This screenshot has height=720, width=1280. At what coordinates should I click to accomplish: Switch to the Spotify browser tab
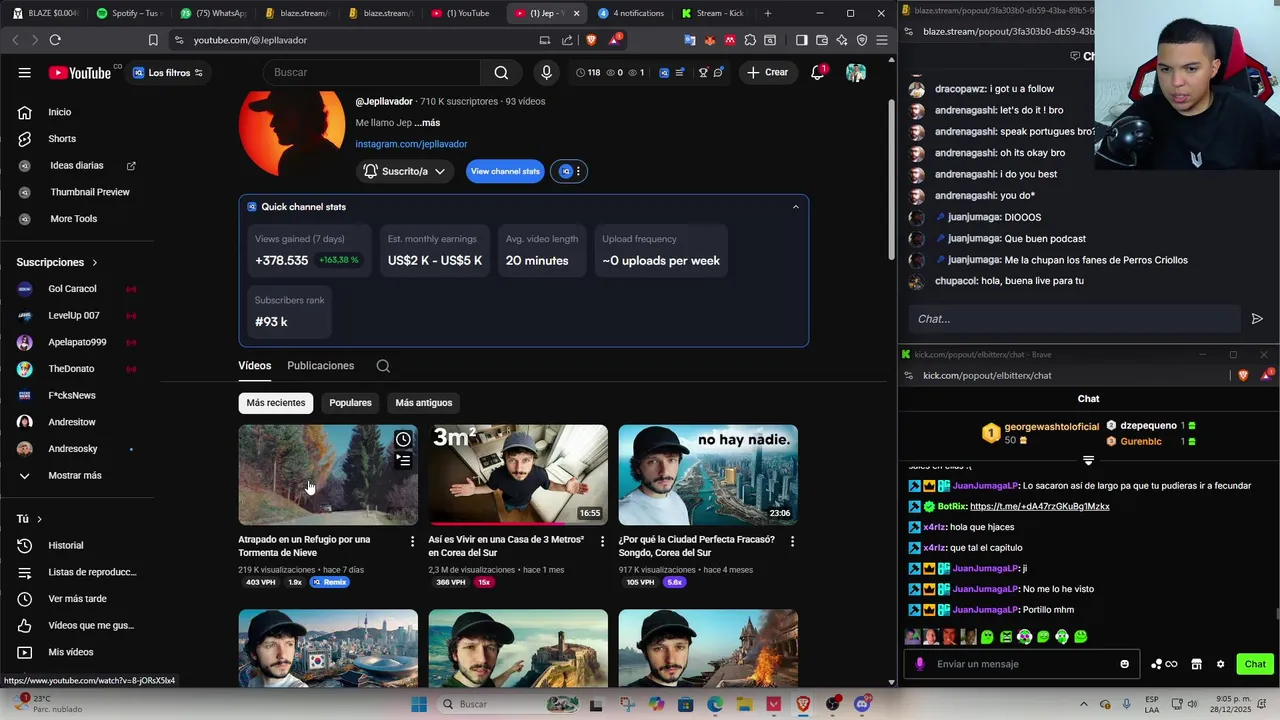click(128, 13)
